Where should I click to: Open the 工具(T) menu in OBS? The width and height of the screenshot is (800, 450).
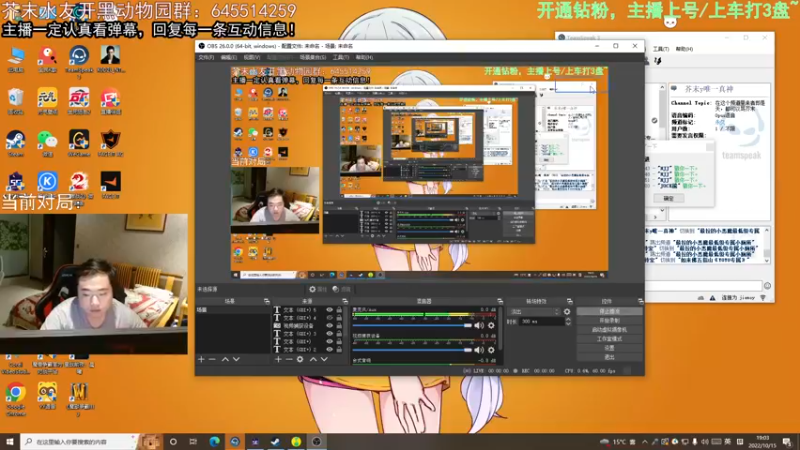341,58
